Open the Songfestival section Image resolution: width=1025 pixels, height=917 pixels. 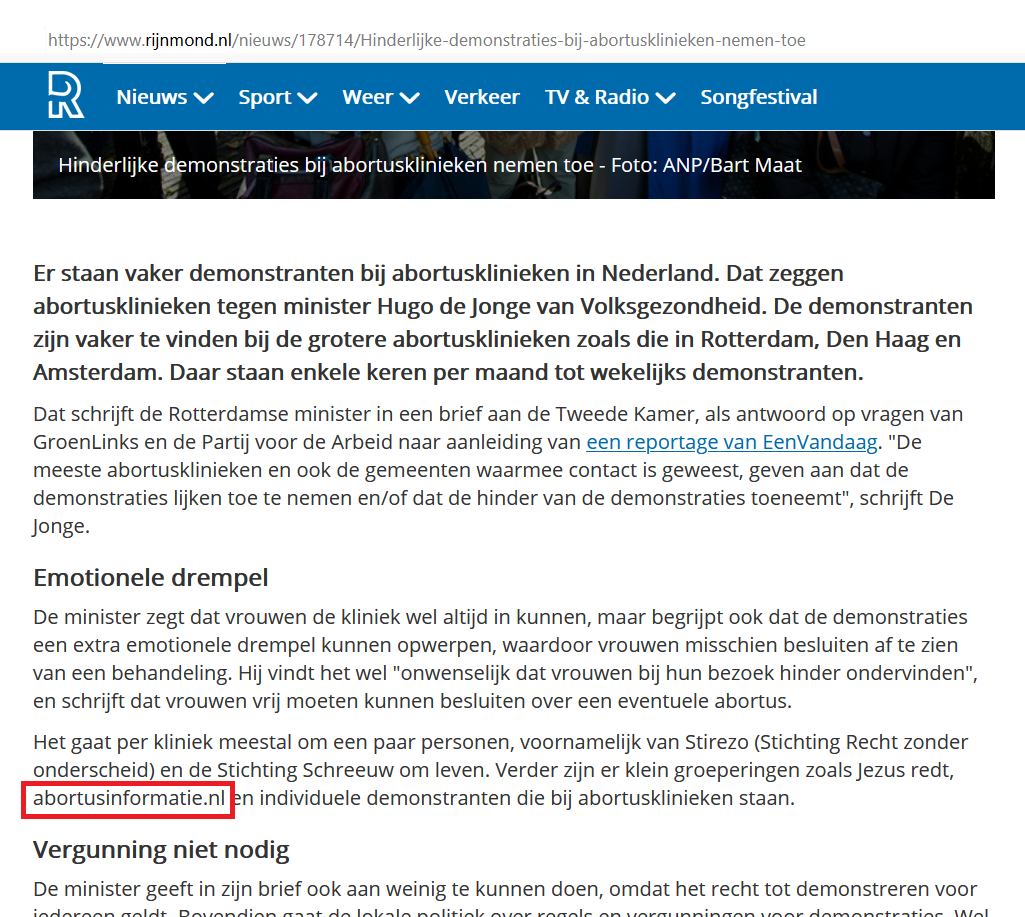[758, 97]
